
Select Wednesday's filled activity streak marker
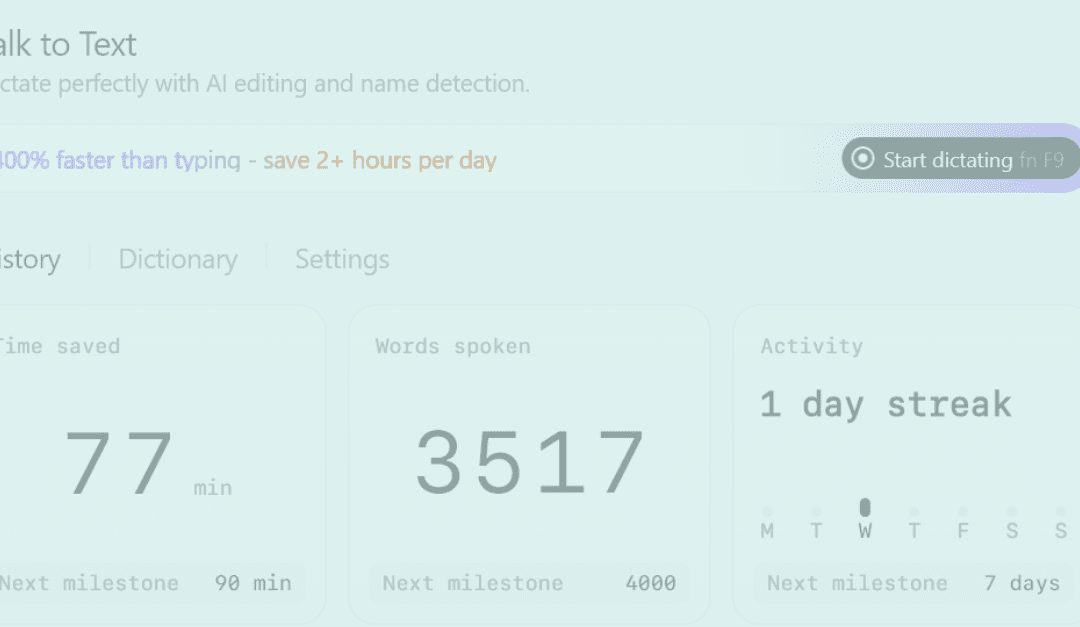pos(864,508)
